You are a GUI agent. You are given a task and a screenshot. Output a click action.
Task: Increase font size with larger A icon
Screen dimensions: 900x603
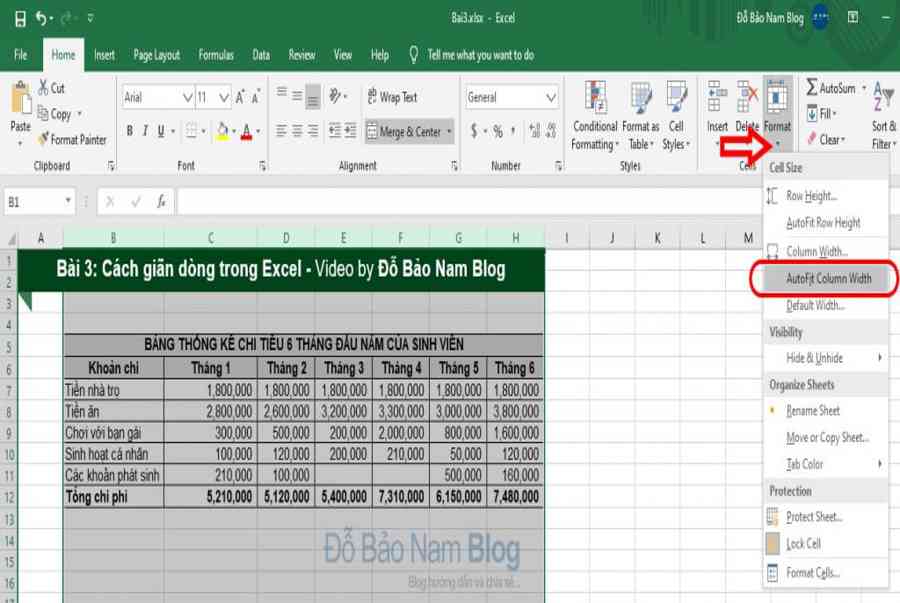click(240, 97)
